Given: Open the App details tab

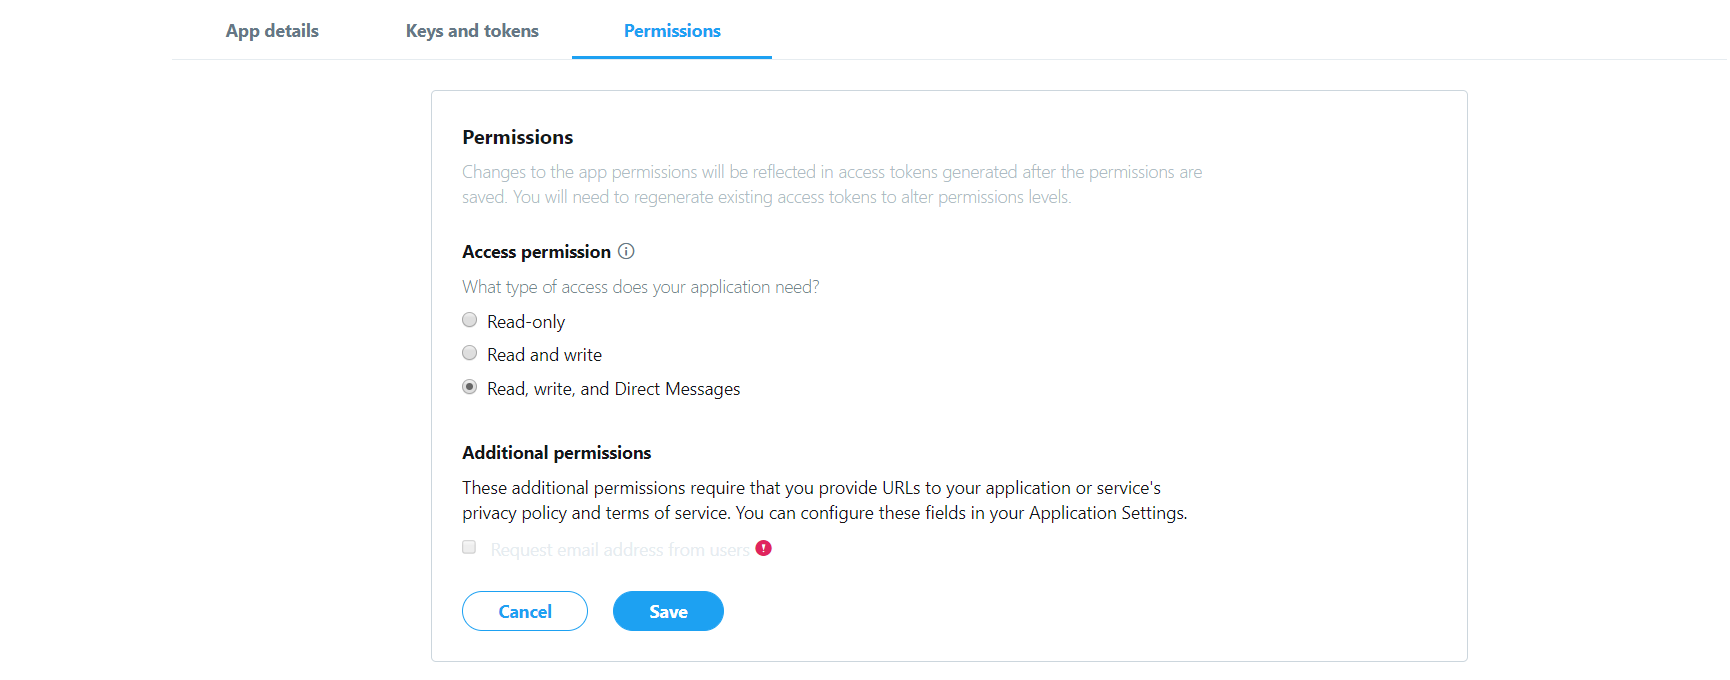Looking at the screenshot, I should (x=272, y=30).
